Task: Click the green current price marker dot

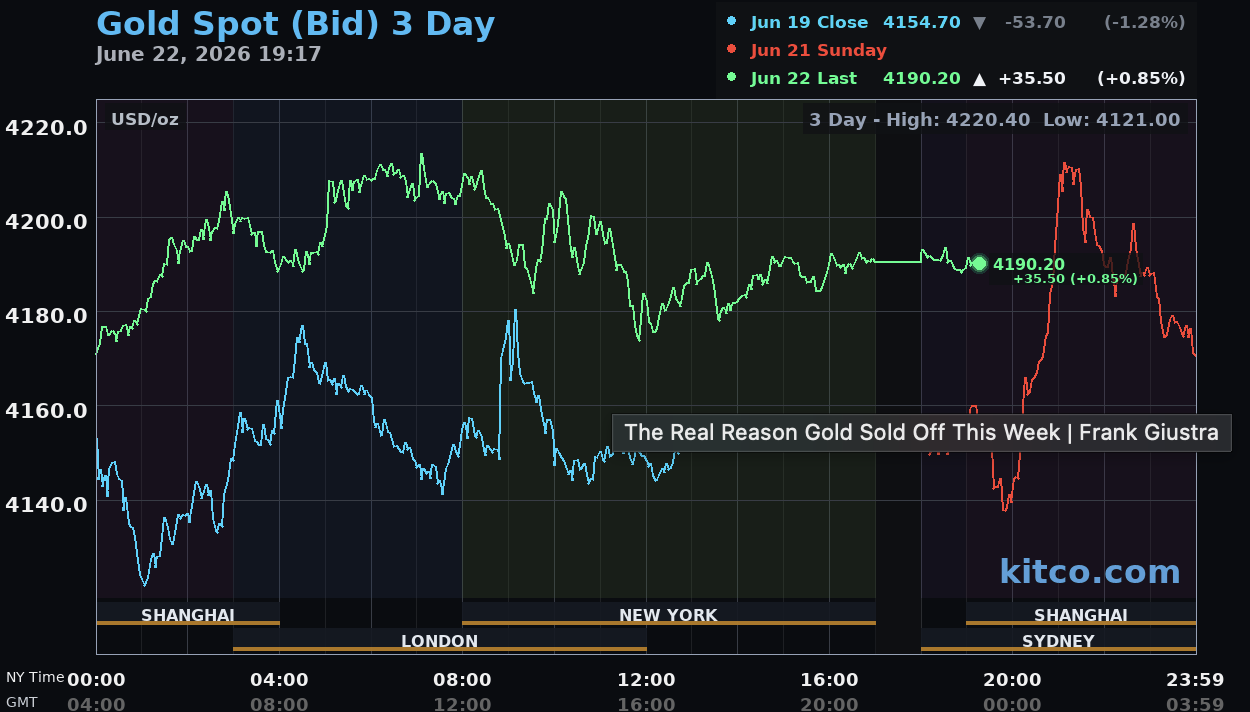Action: [979, 263]
